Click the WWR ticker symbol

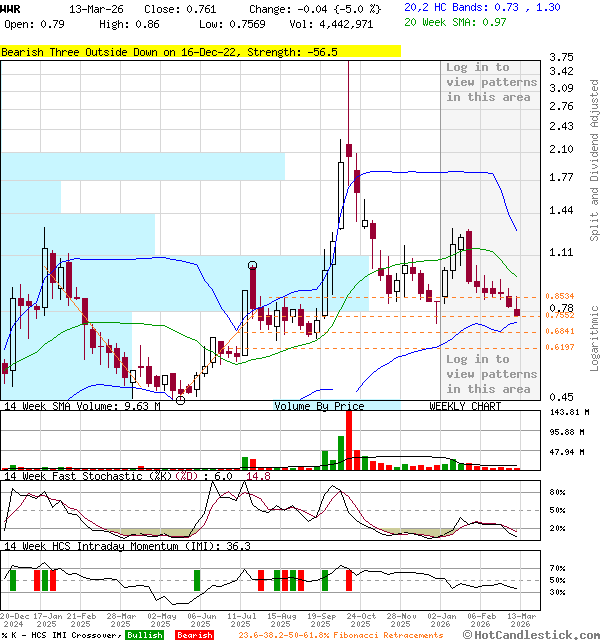click(x=11, y=8)
